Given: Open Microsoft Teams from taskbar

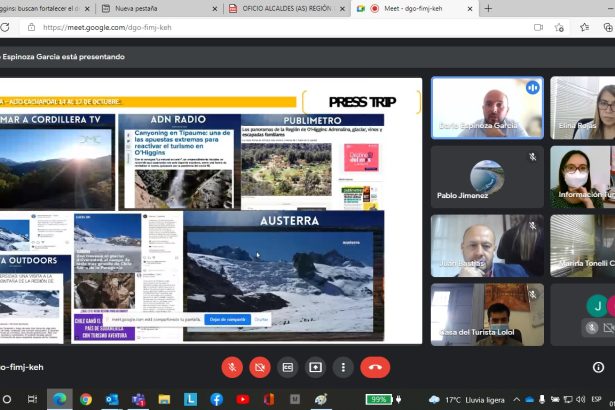Looking at the screenshot, I should 138,399.
